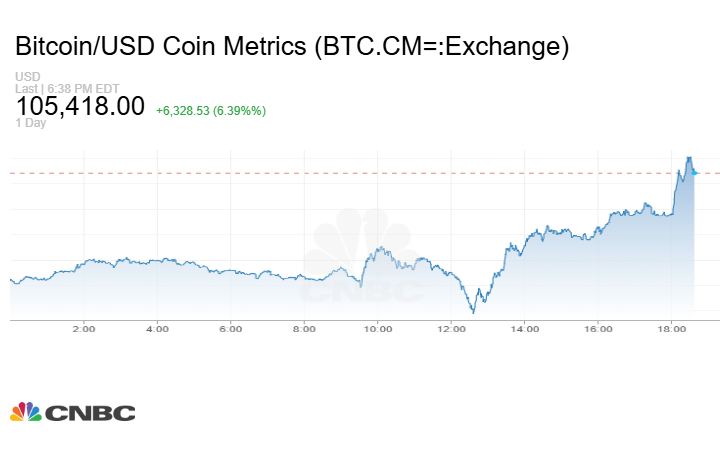This screenshot has height=450, width=720.
Task: Click the green +6,328.53 (6.39%) change
Action: pos(211,110)
